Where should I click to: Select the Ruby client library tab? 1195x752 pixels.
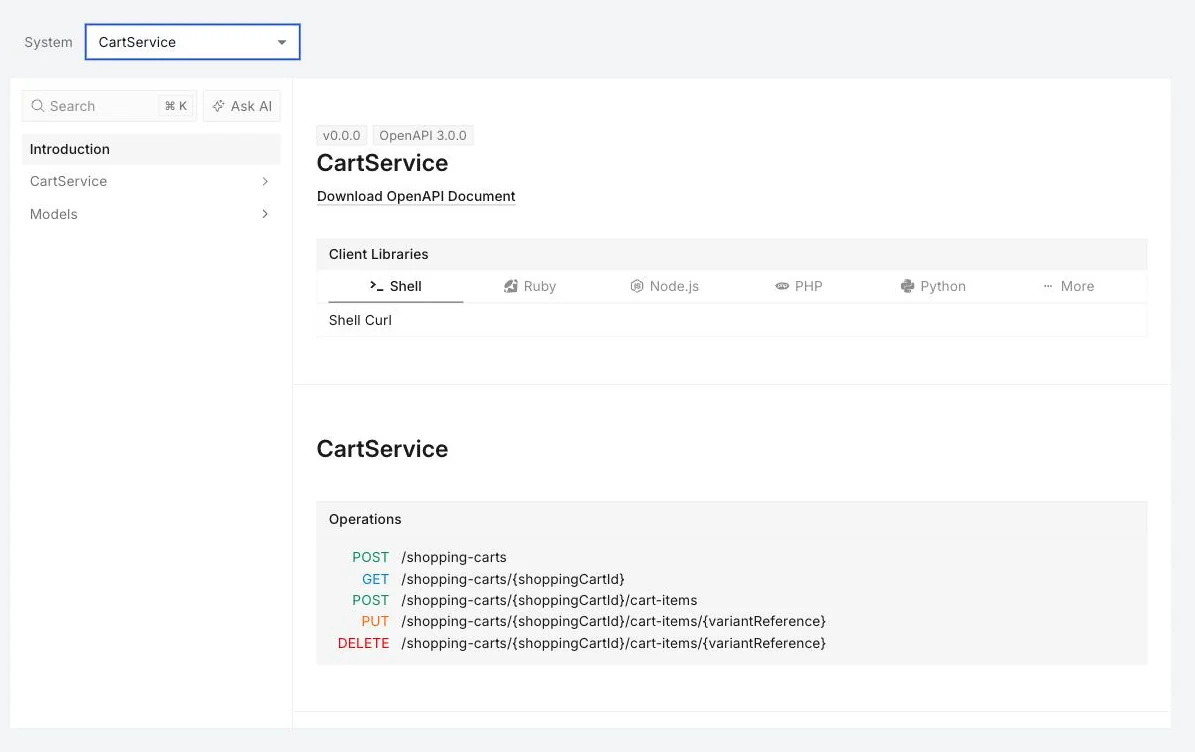(x=530, y=286)
